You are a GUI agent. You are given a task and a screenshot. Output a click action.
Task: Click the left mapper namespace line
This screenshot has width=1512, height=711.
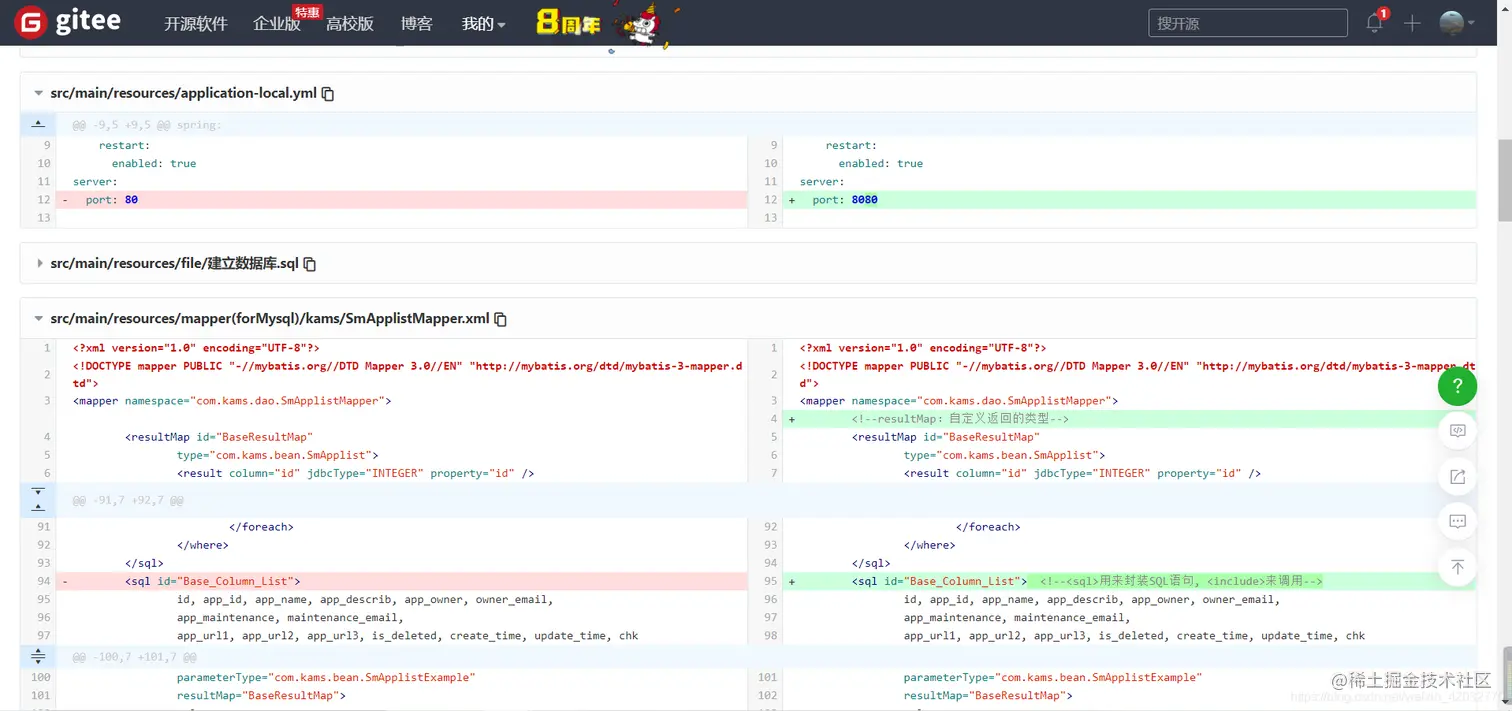tap(232, 401)
